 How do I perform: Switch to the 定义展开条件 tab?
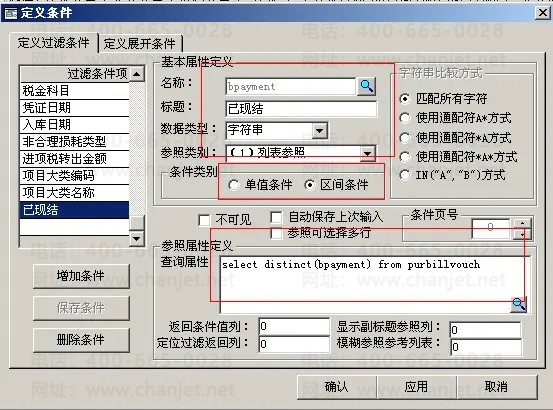click(x=140, y=44)
